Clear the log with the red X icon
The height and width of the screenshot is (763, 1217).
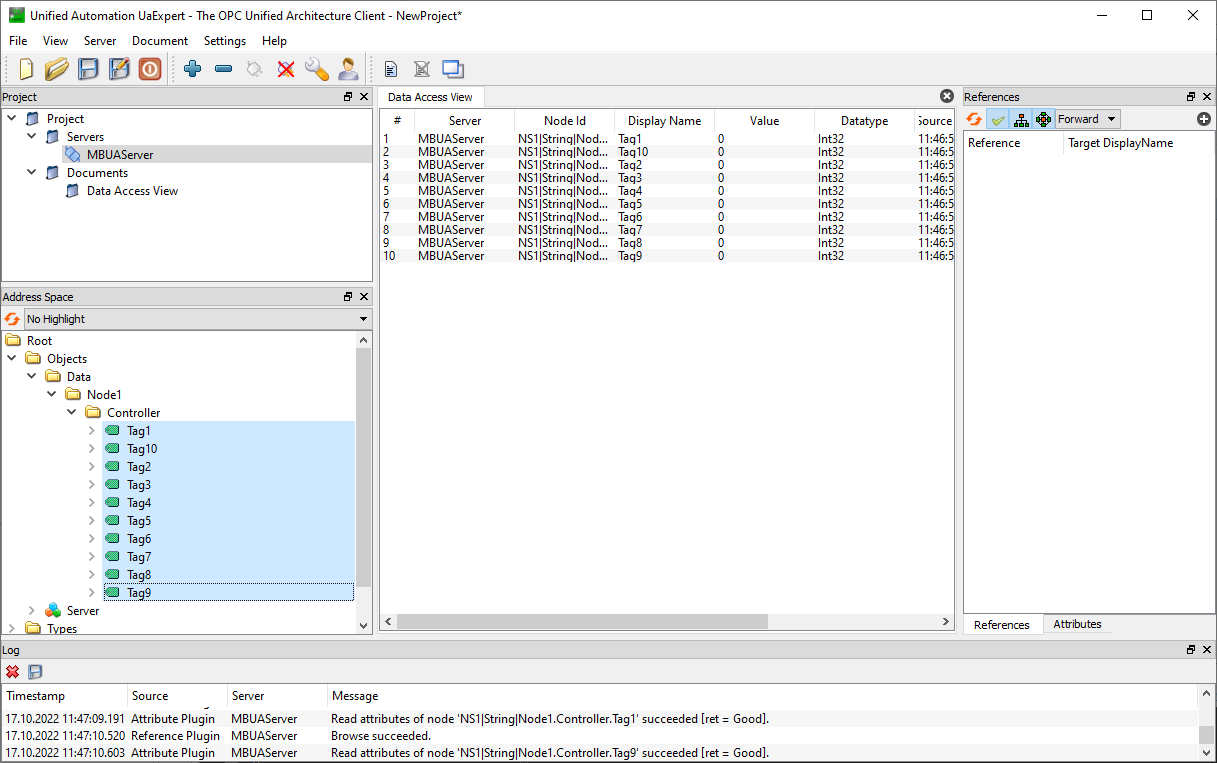click(13, 672)
